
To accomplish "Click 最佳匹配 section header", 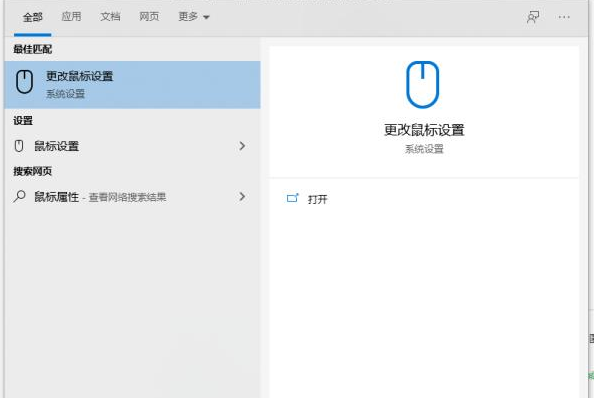I will point(33,49).
